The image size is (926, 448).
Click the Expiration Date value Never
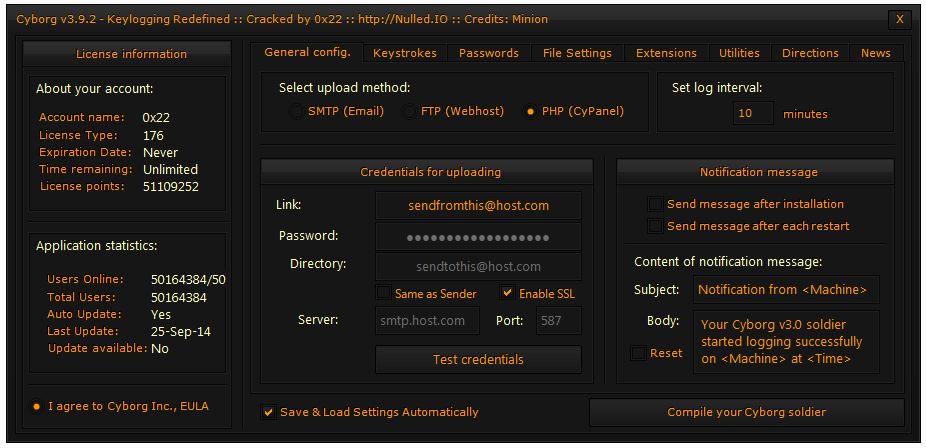click(x=160, y=152)
